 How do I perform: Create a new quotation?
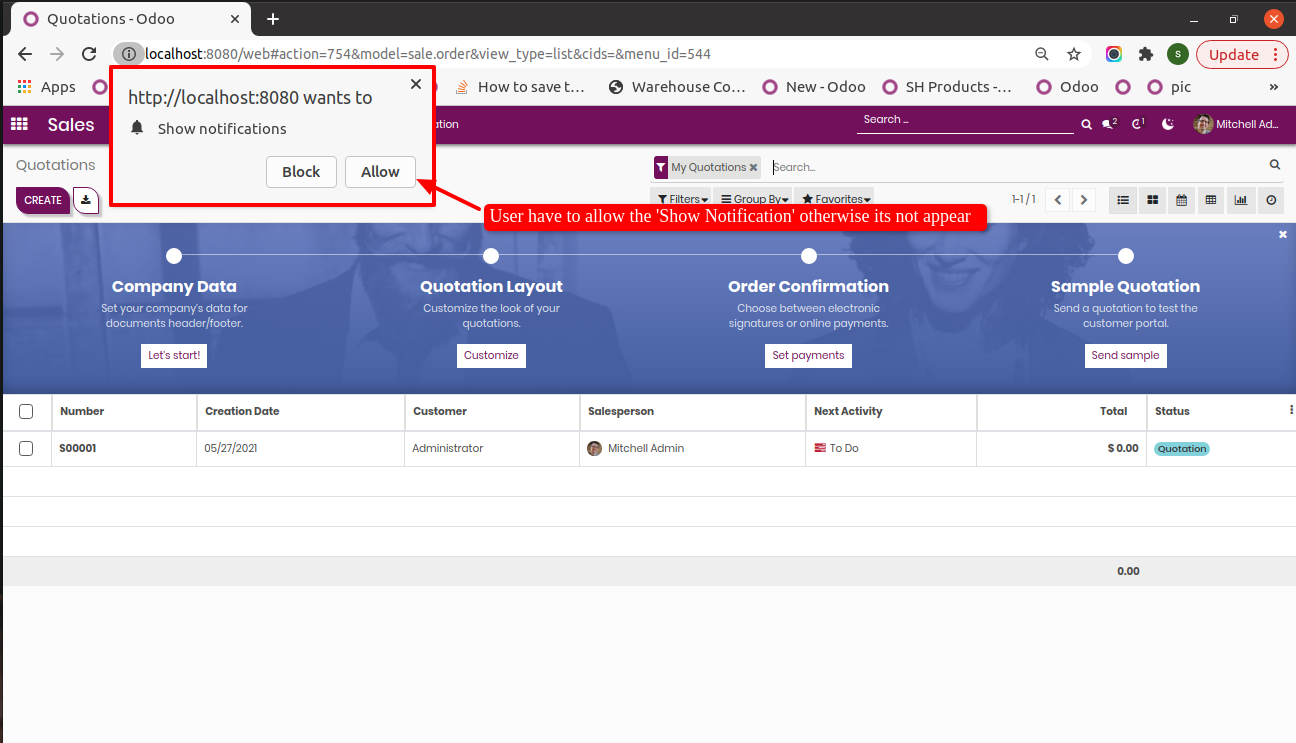click(43, 200)
